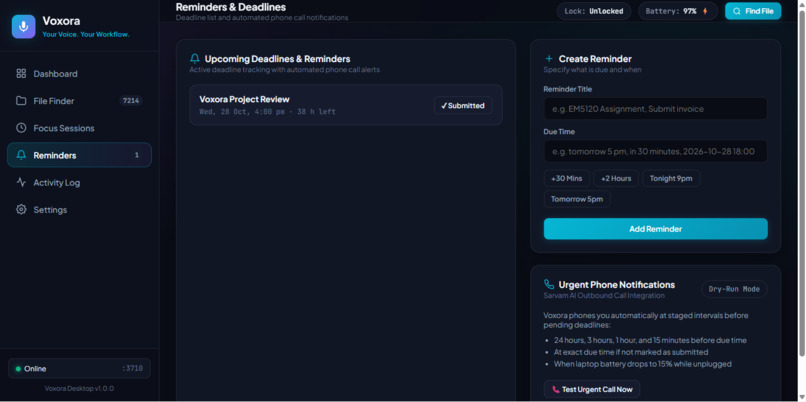
Task: Choose the +2 Hours quick time
Action: (x=616, y=178)
